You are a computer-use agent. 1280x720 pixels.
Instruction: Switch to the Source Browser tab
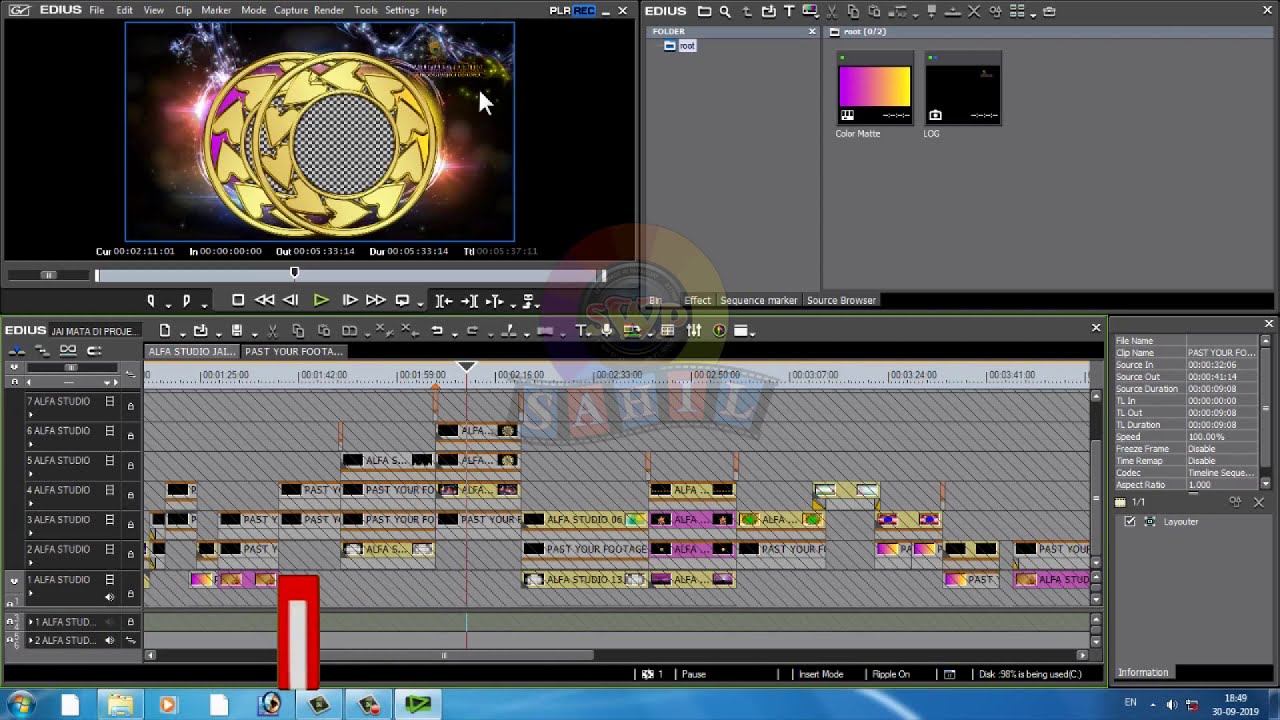click(x=841, y=300)
